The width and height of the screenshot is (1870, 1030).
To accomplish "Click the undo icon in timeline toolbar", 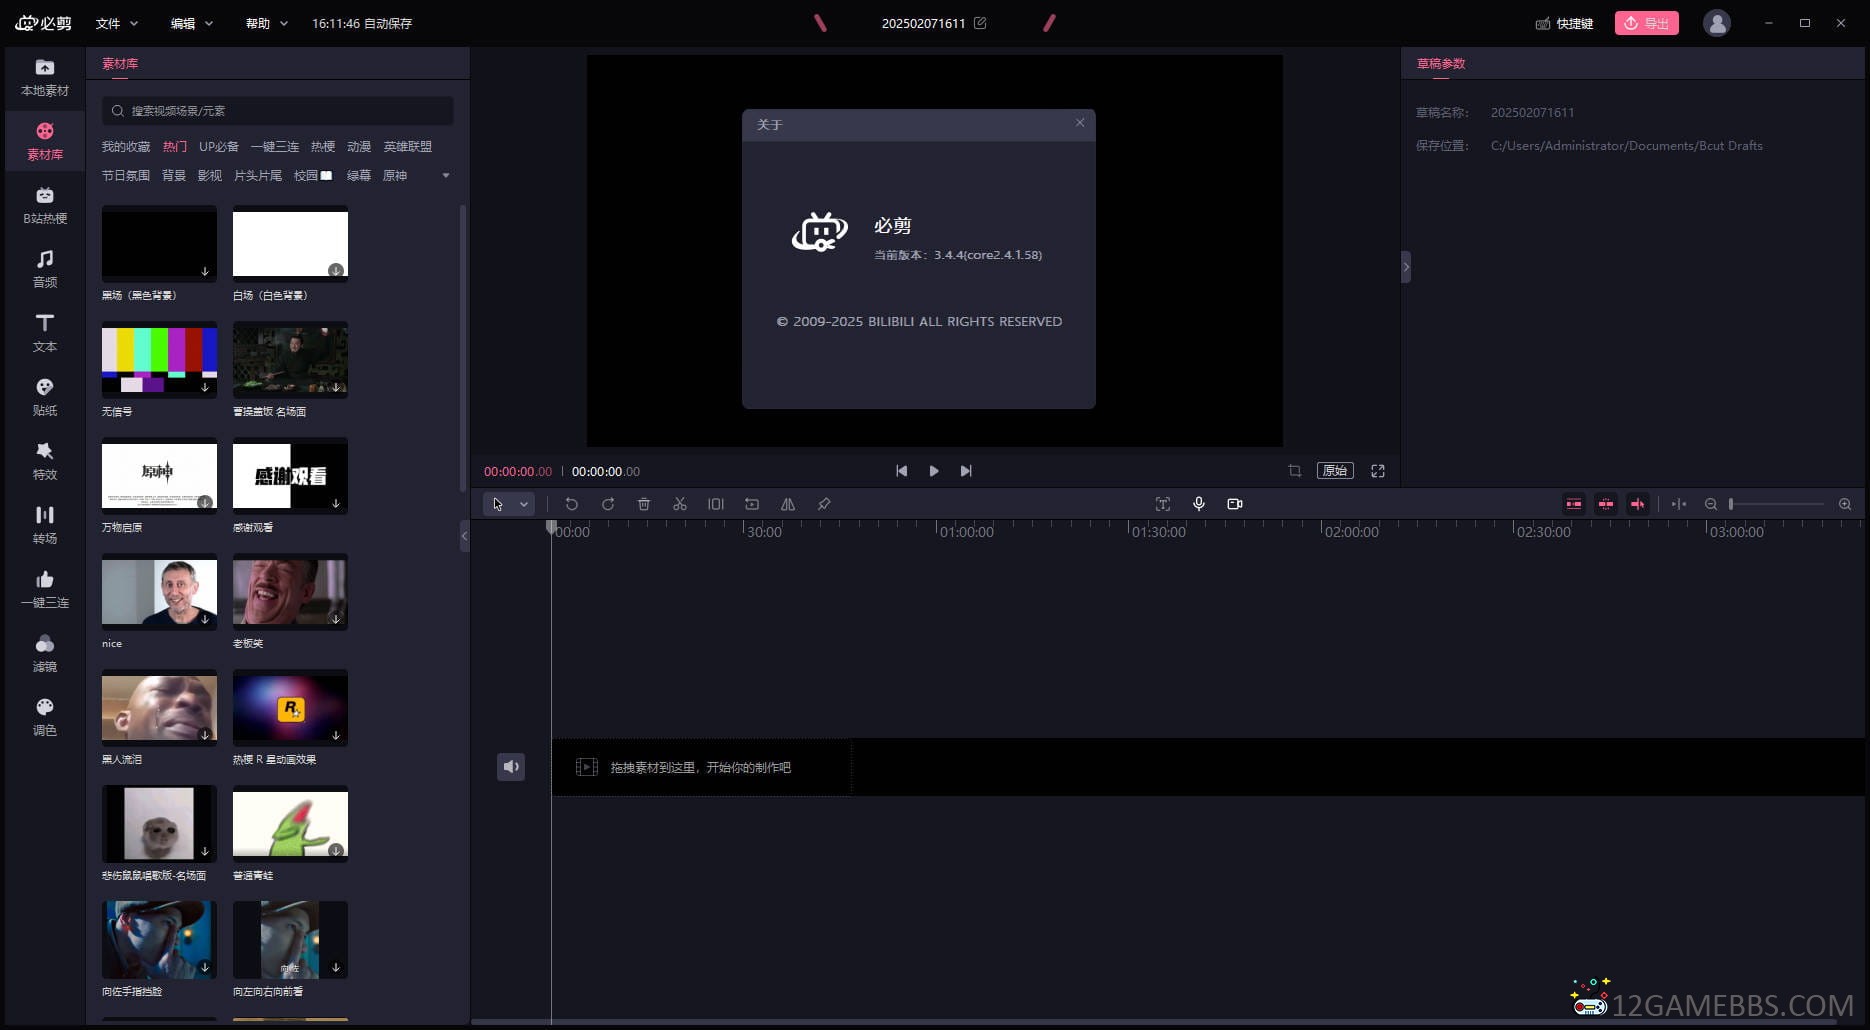I will click(572, 504).
